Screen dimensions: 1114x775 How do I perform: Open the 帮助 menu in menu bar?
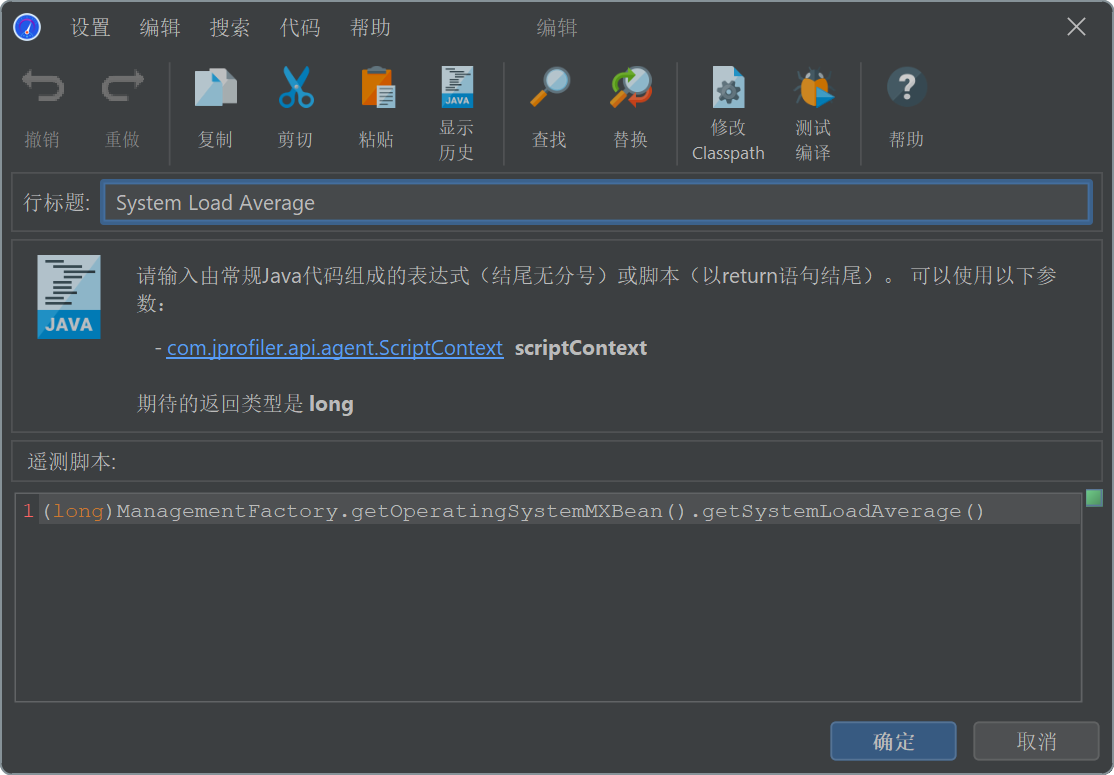point(370,28)
